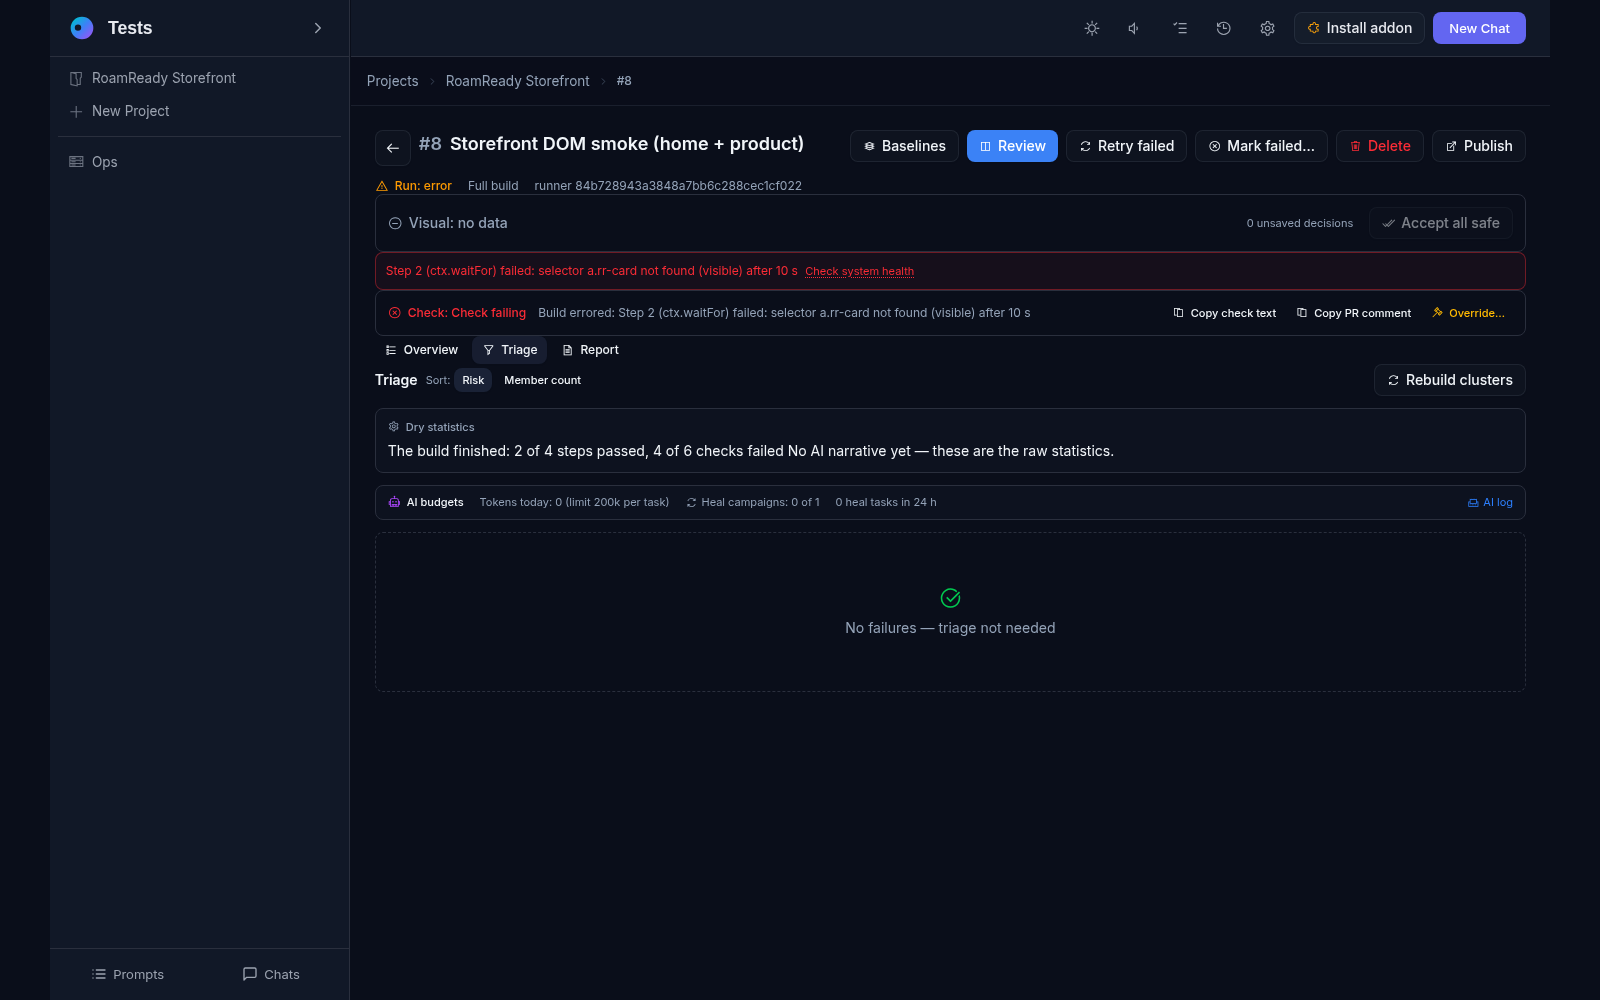Follow the Check system health link

coord(859,271)
